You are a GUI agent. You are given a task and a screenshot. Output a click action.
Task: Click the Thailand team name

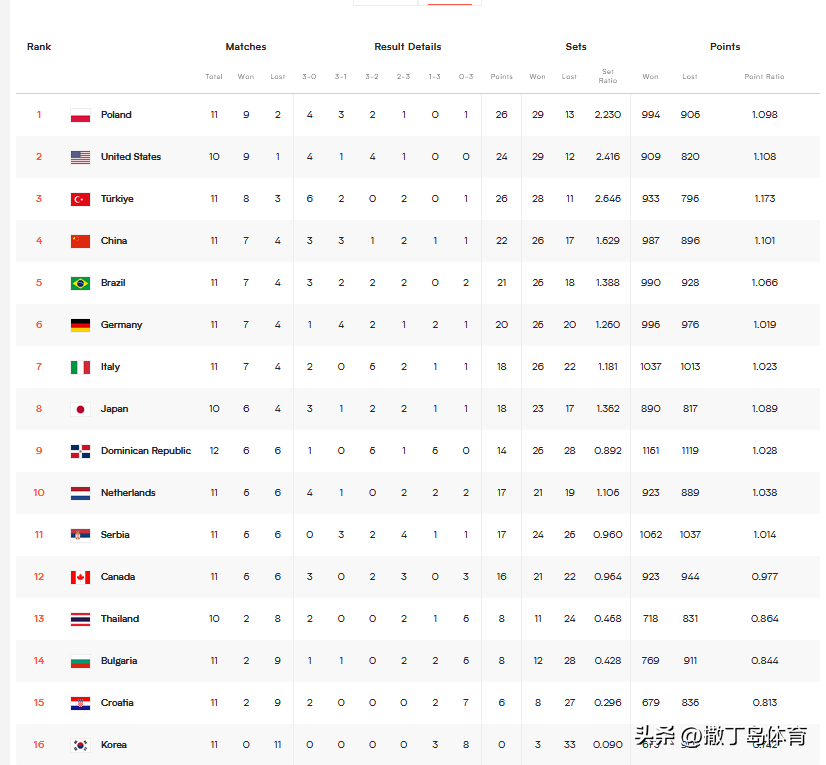coord(120,619)
